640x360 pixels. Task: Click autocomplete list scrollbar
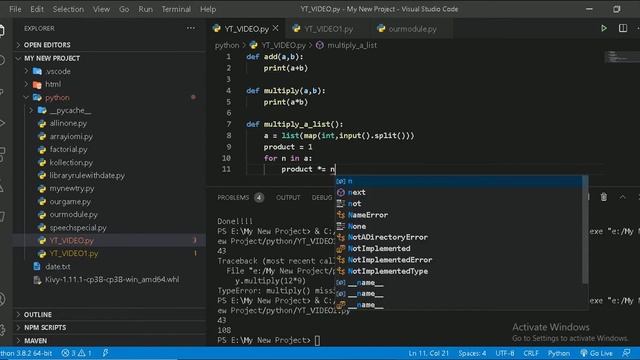pyautogui.click(x=585, y=230)
